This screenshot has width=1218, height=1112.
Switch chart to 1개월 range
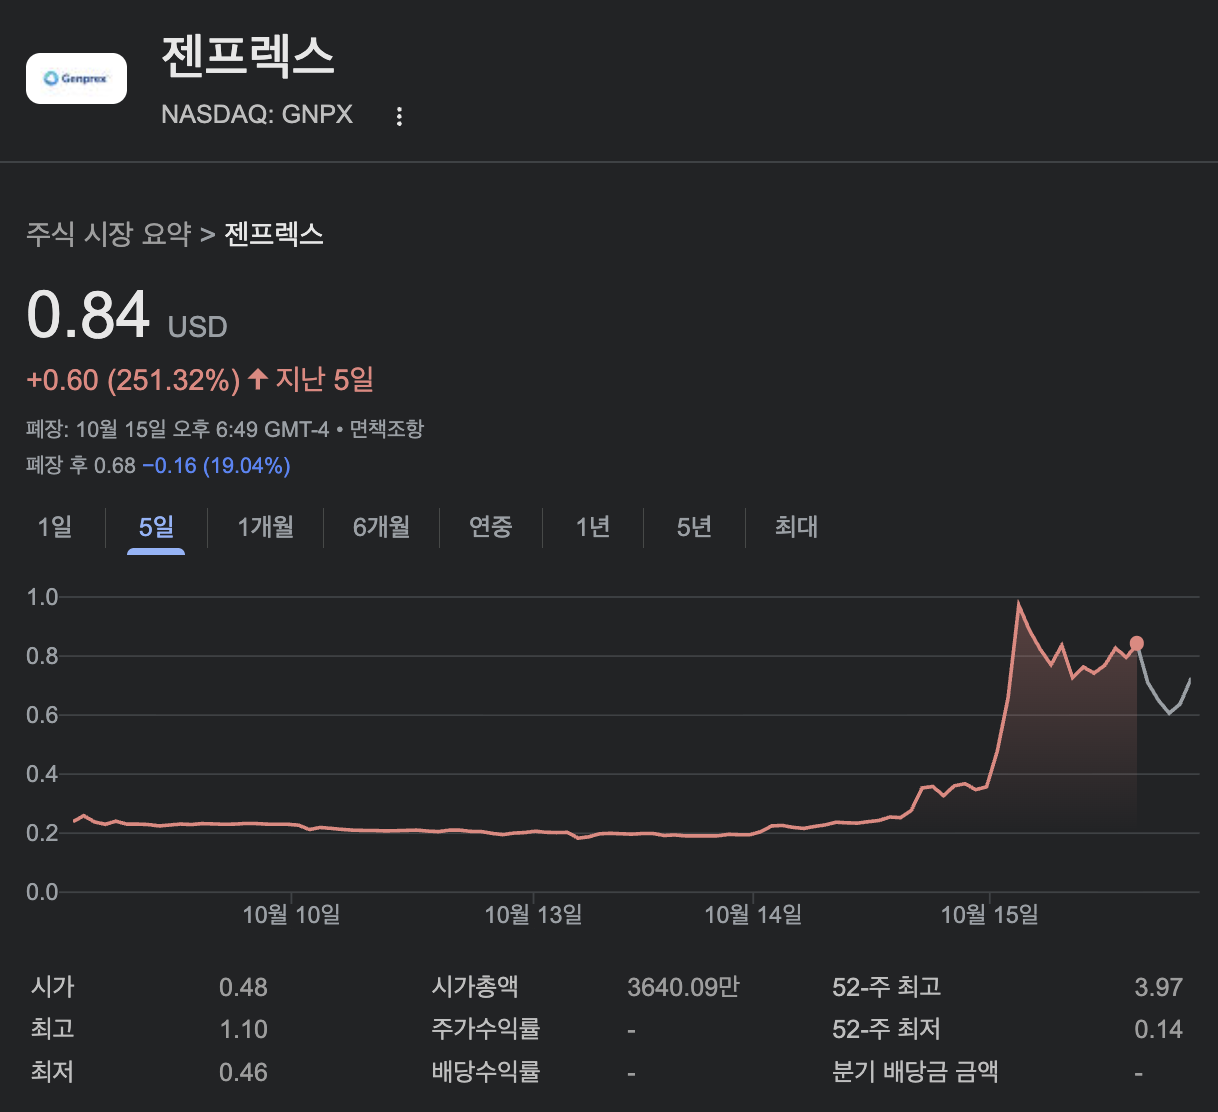(x=265, y=526)
